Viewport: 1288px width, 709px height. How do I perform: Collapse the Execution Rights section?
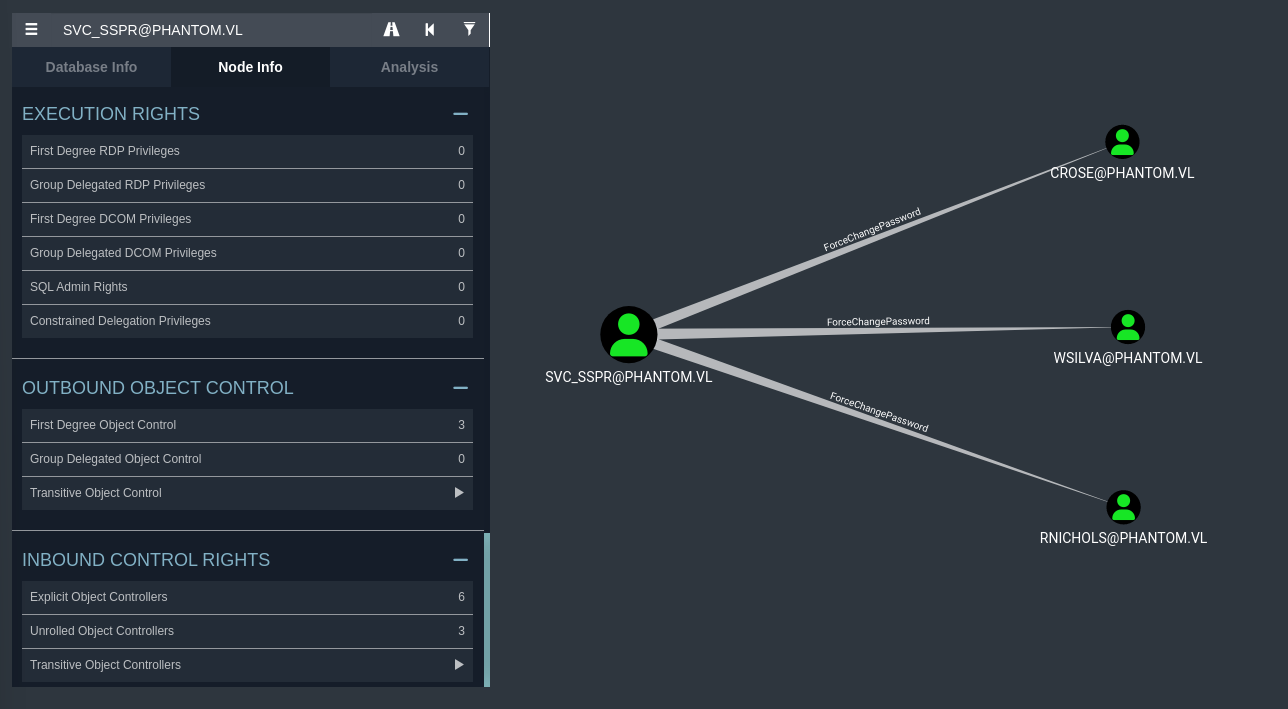[460, 114]
